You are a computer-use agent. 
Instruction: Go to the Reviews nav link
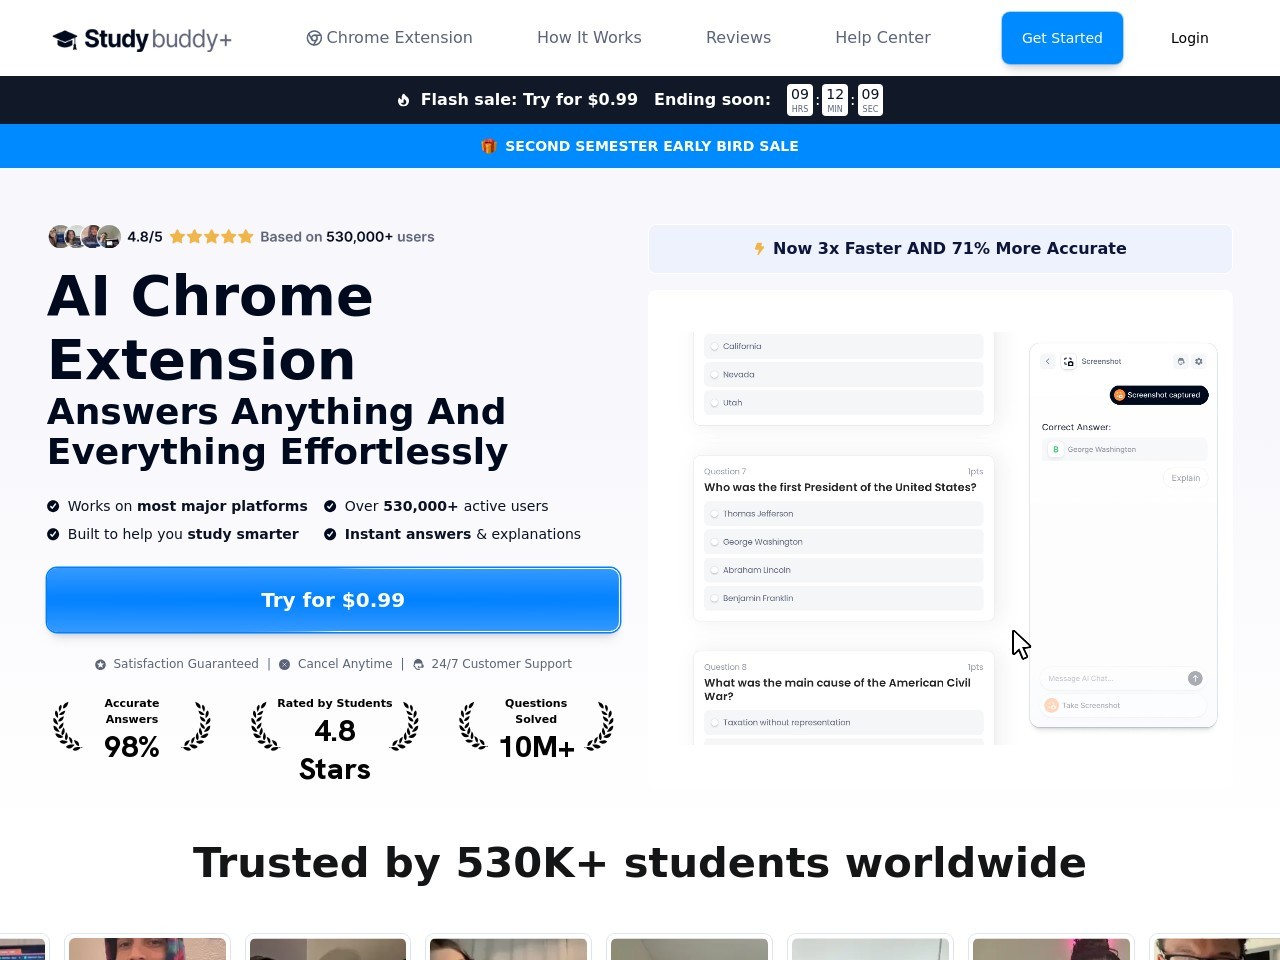738,38
